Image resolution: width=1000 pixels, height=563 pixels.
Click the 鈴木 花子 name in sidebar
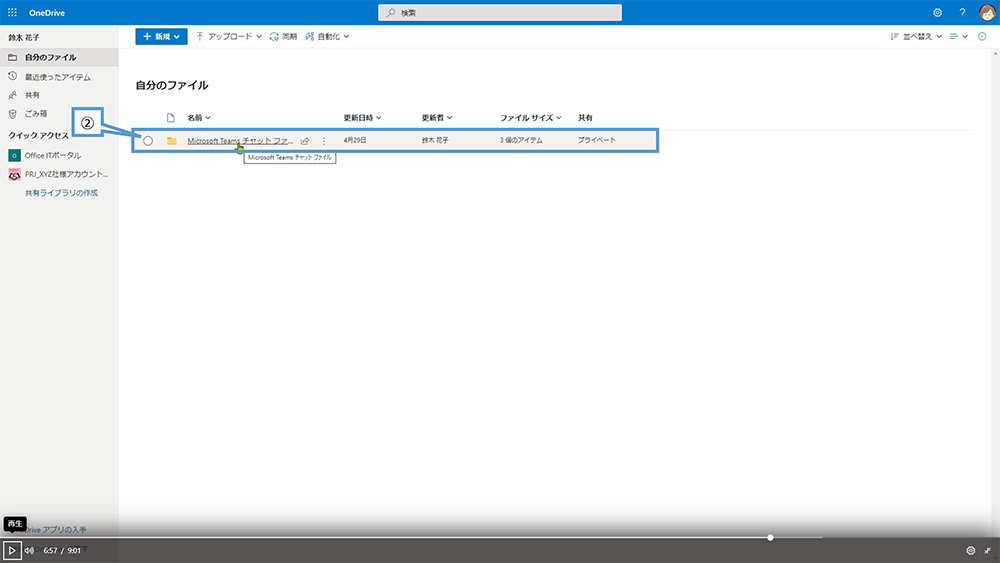click(24, 38)
